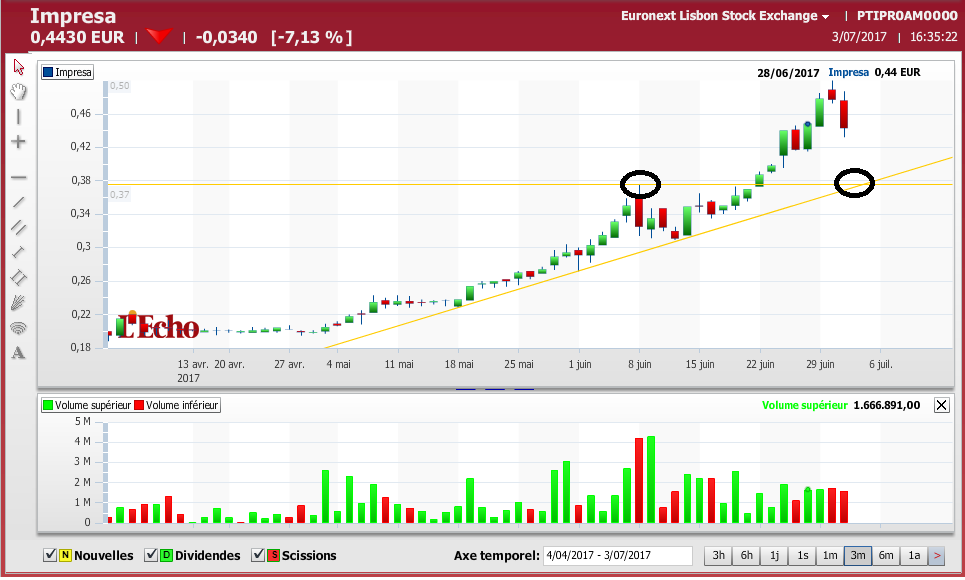
Task: Set time range to 1m
Action: point(830,555)
